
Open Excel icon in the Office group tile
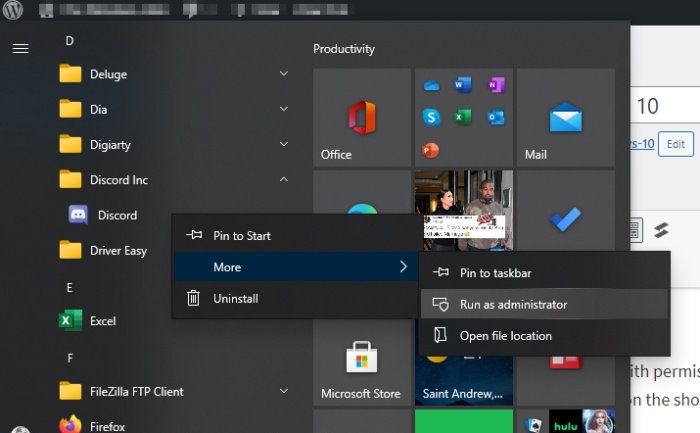[x=463, y=117]
